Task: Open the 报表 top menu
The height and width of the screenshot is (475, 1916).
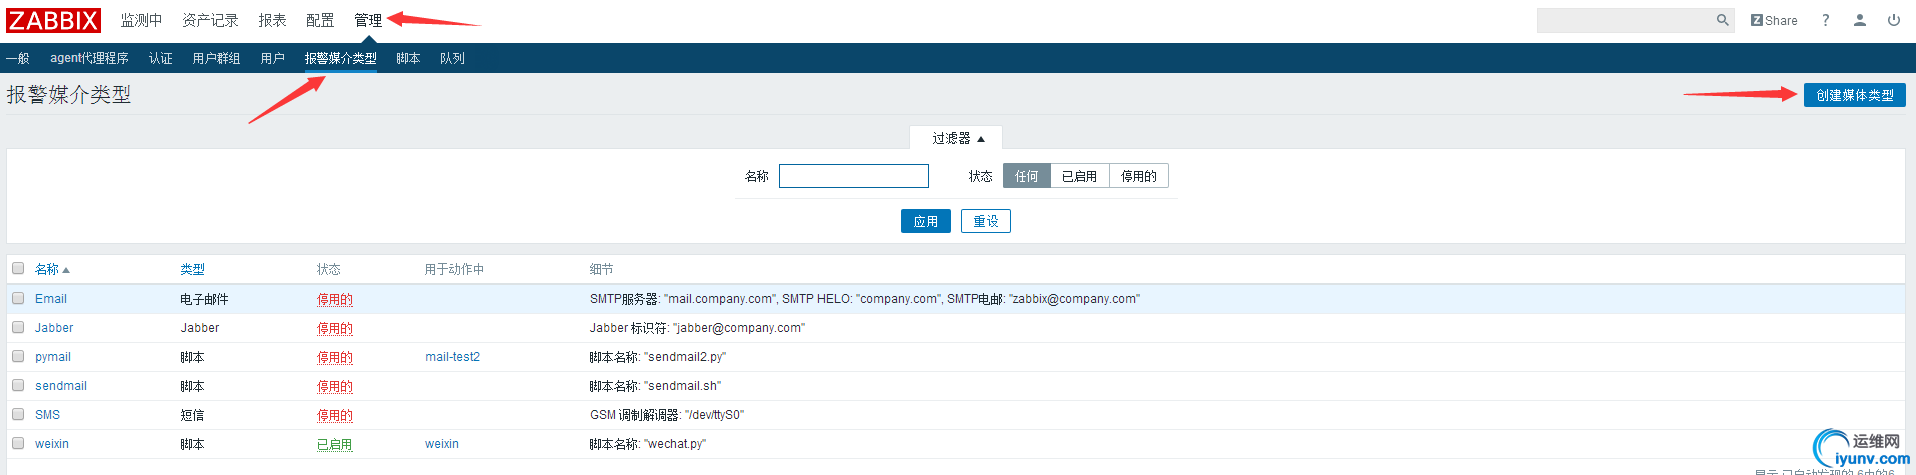Action: click(x=272, y=20)
